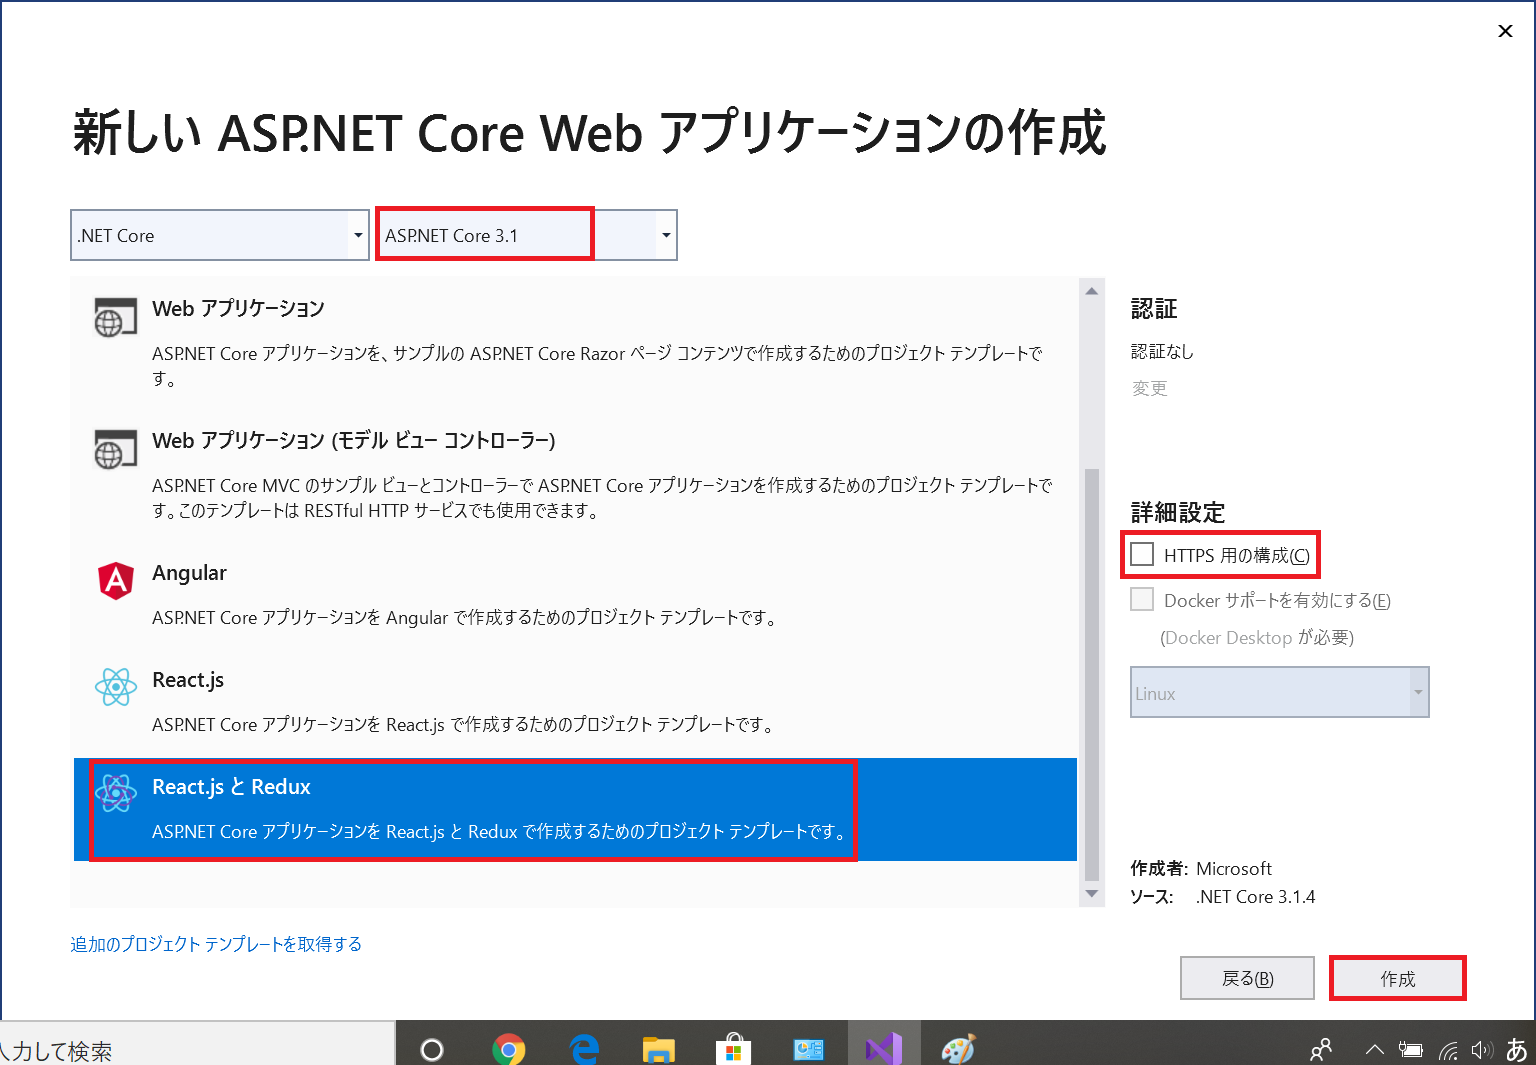The height and width of the screenshot is (1065, 1536).
Task: Select the React.js template title
Action: coord(188,680)
